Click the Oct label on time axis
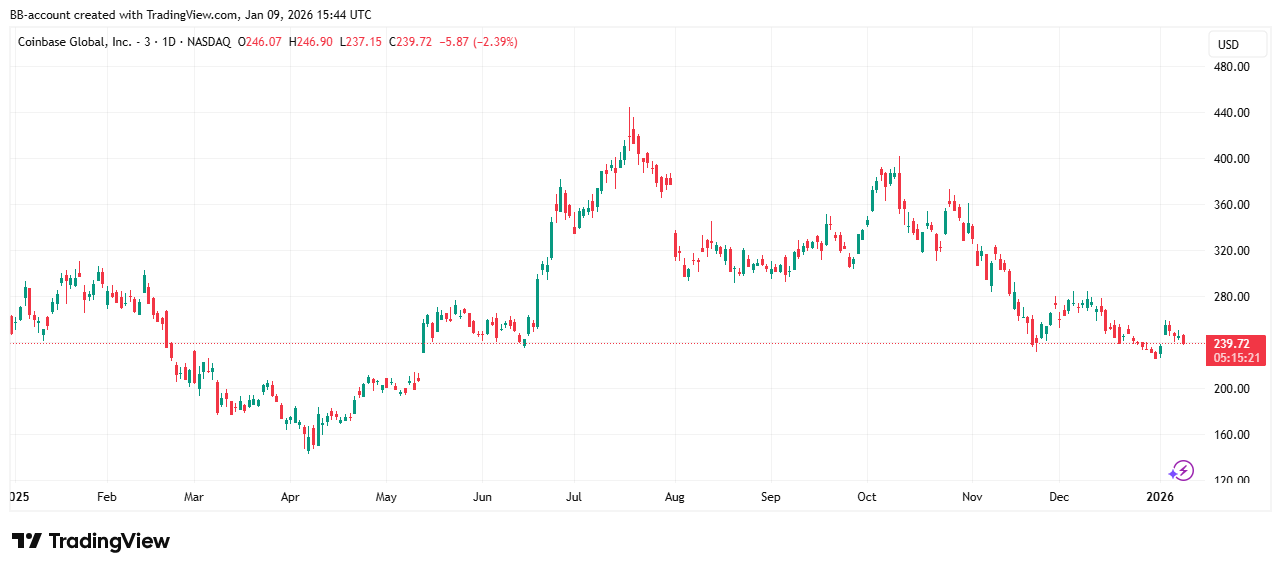 click(866, 496)
